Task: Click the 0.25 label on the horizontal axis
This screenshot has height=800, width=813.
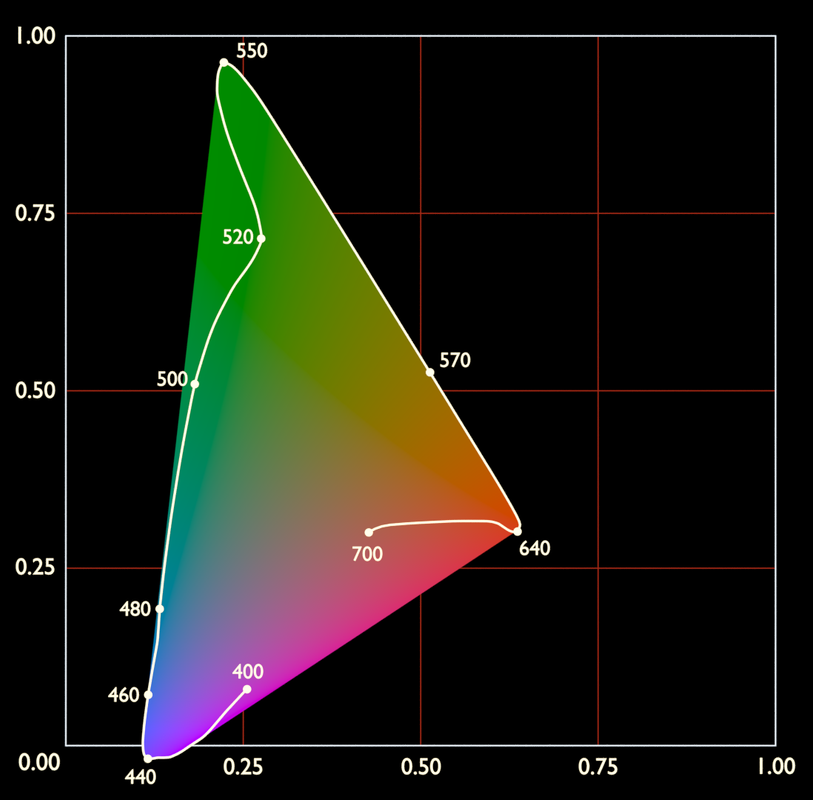Action: 243,767
